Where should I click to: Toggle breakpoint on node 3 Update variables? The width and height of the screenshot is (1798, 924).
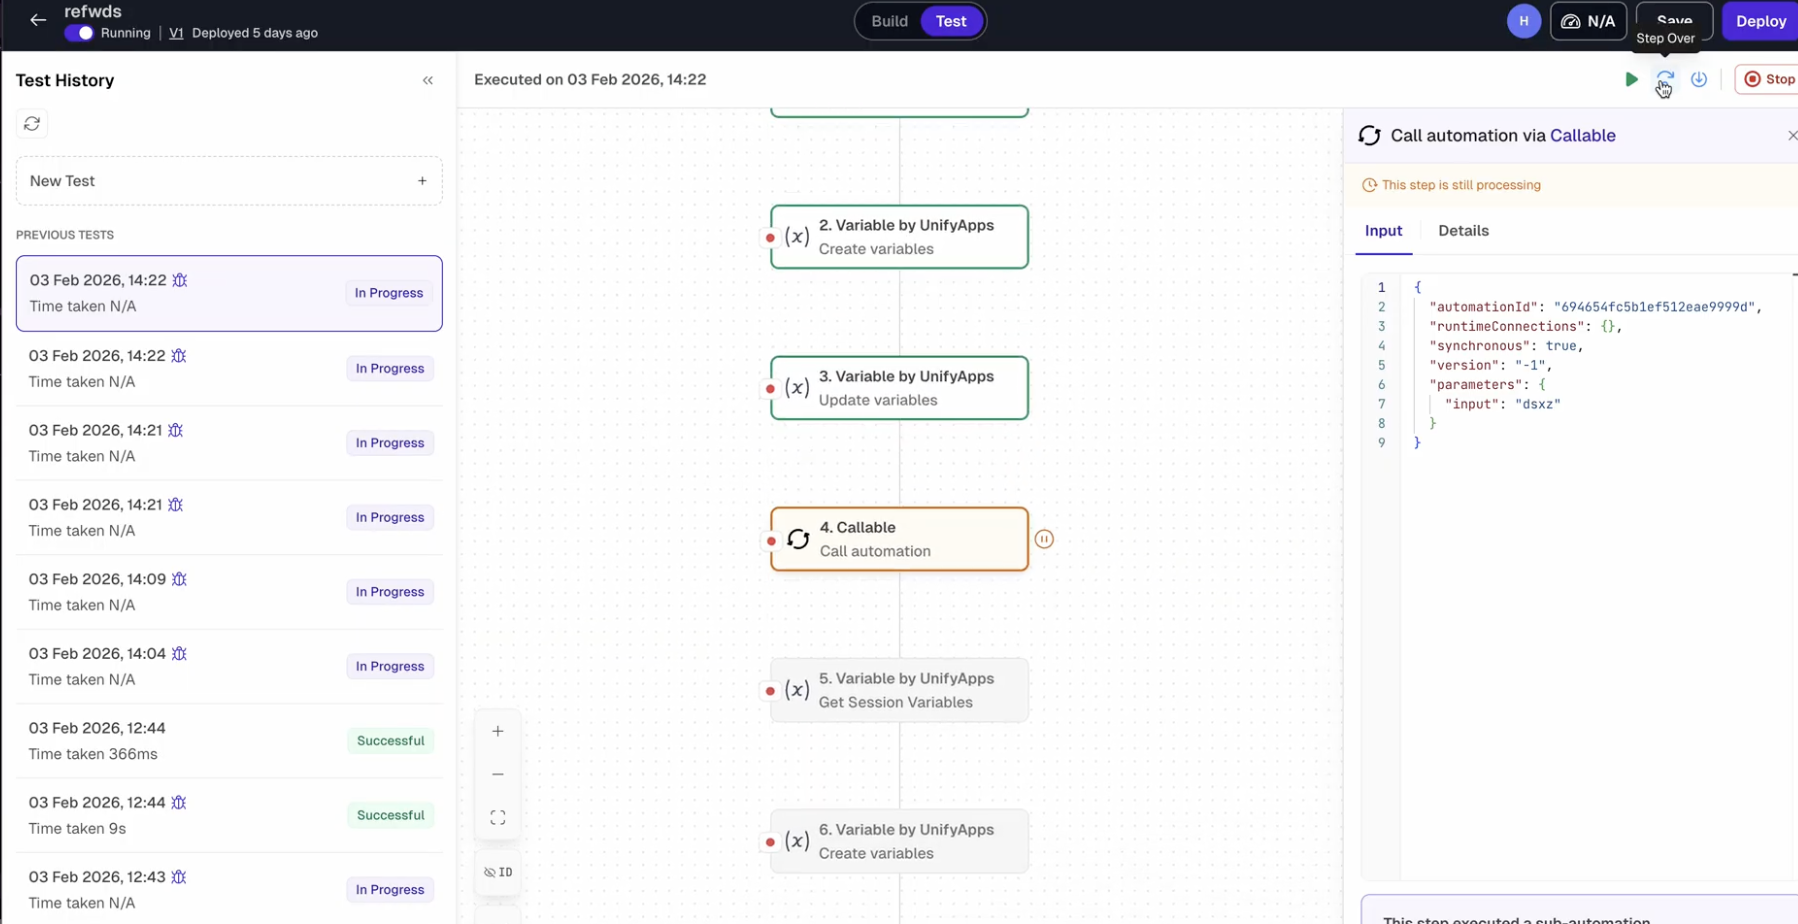pyautogui.click(x=770, y=389)
